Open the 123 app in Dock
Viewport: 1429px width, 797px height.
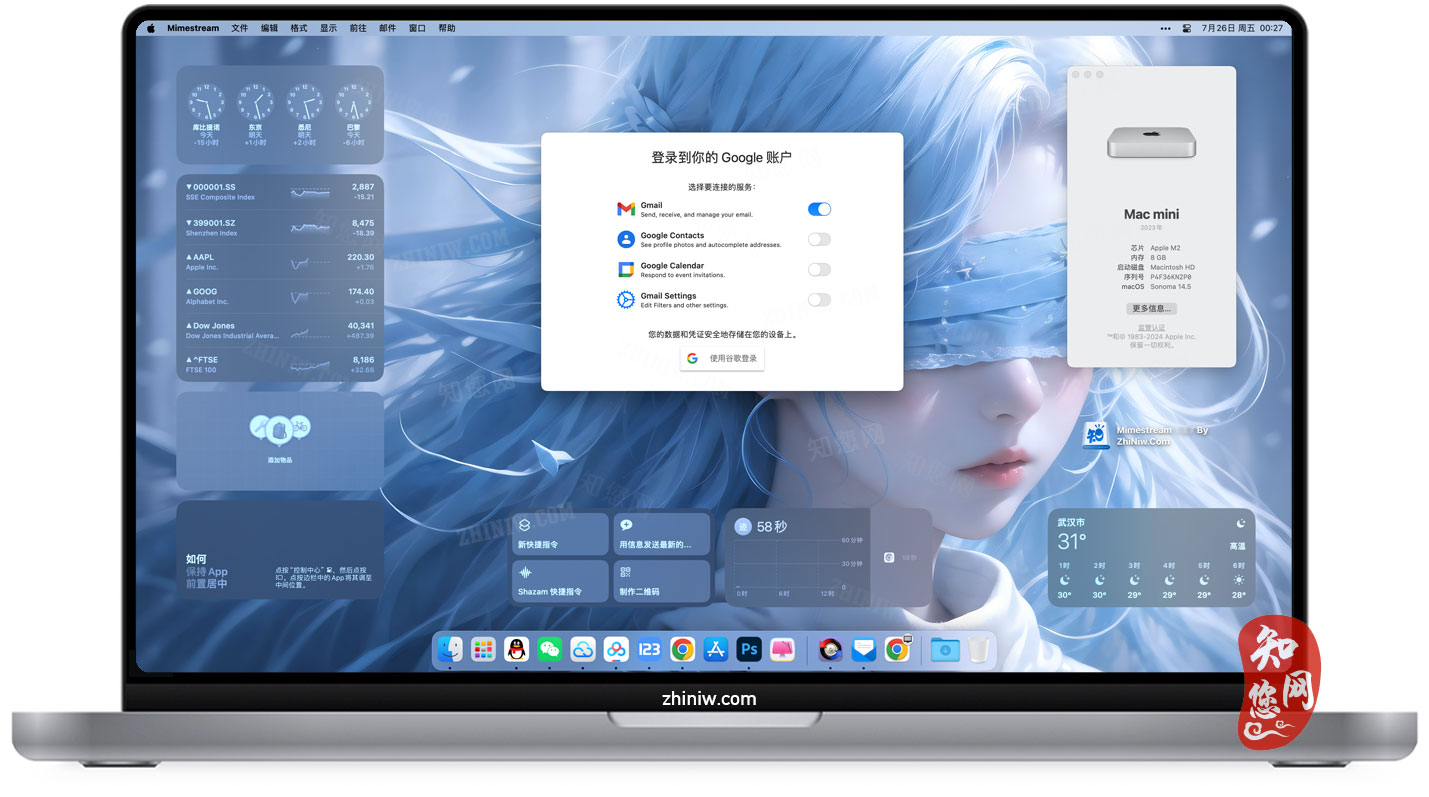650,649
